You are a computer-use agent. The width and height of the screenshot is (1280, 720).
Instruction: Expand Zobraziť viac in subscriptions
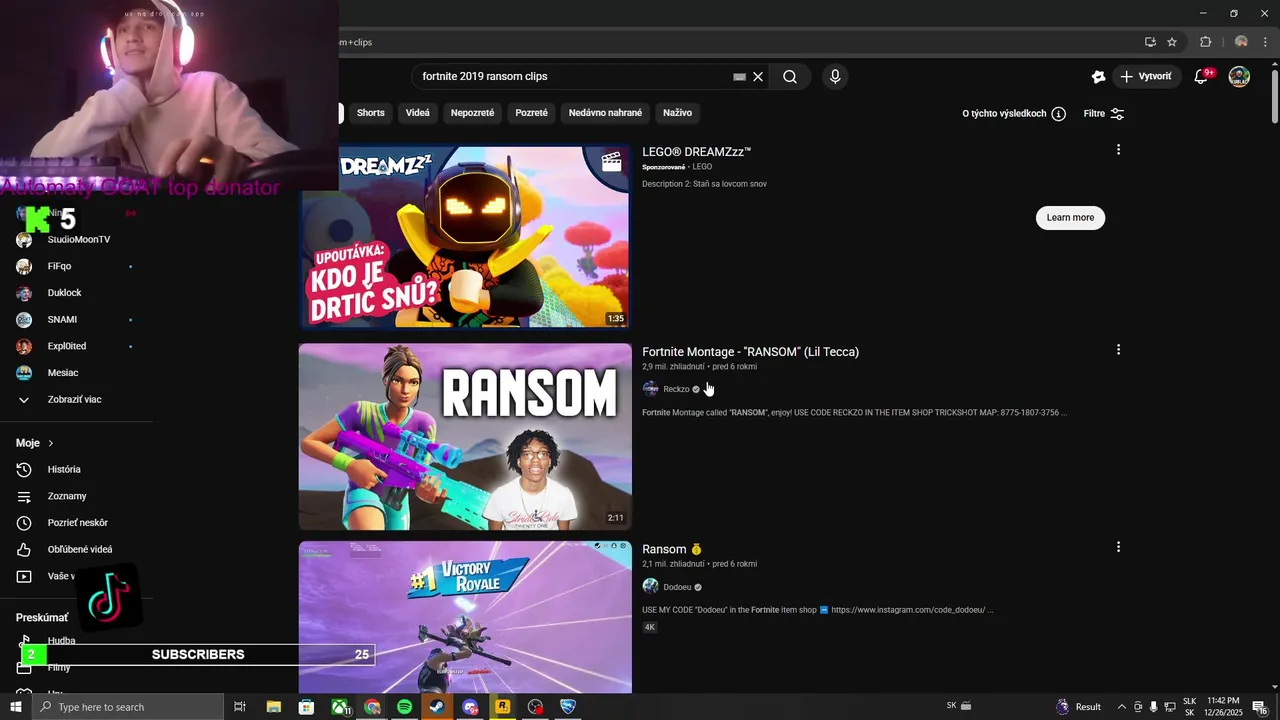point(76,400)
